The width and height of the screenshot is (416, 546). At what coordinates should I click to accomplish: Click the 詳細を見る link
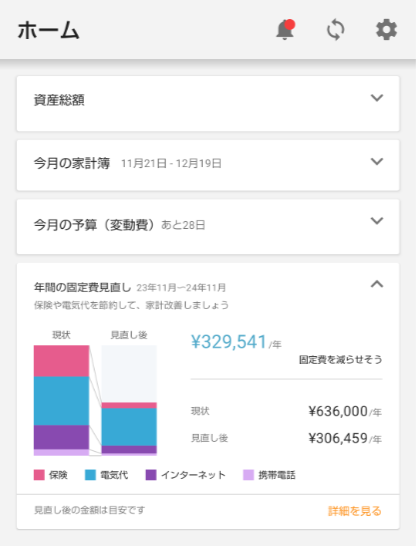pos(355,511)
